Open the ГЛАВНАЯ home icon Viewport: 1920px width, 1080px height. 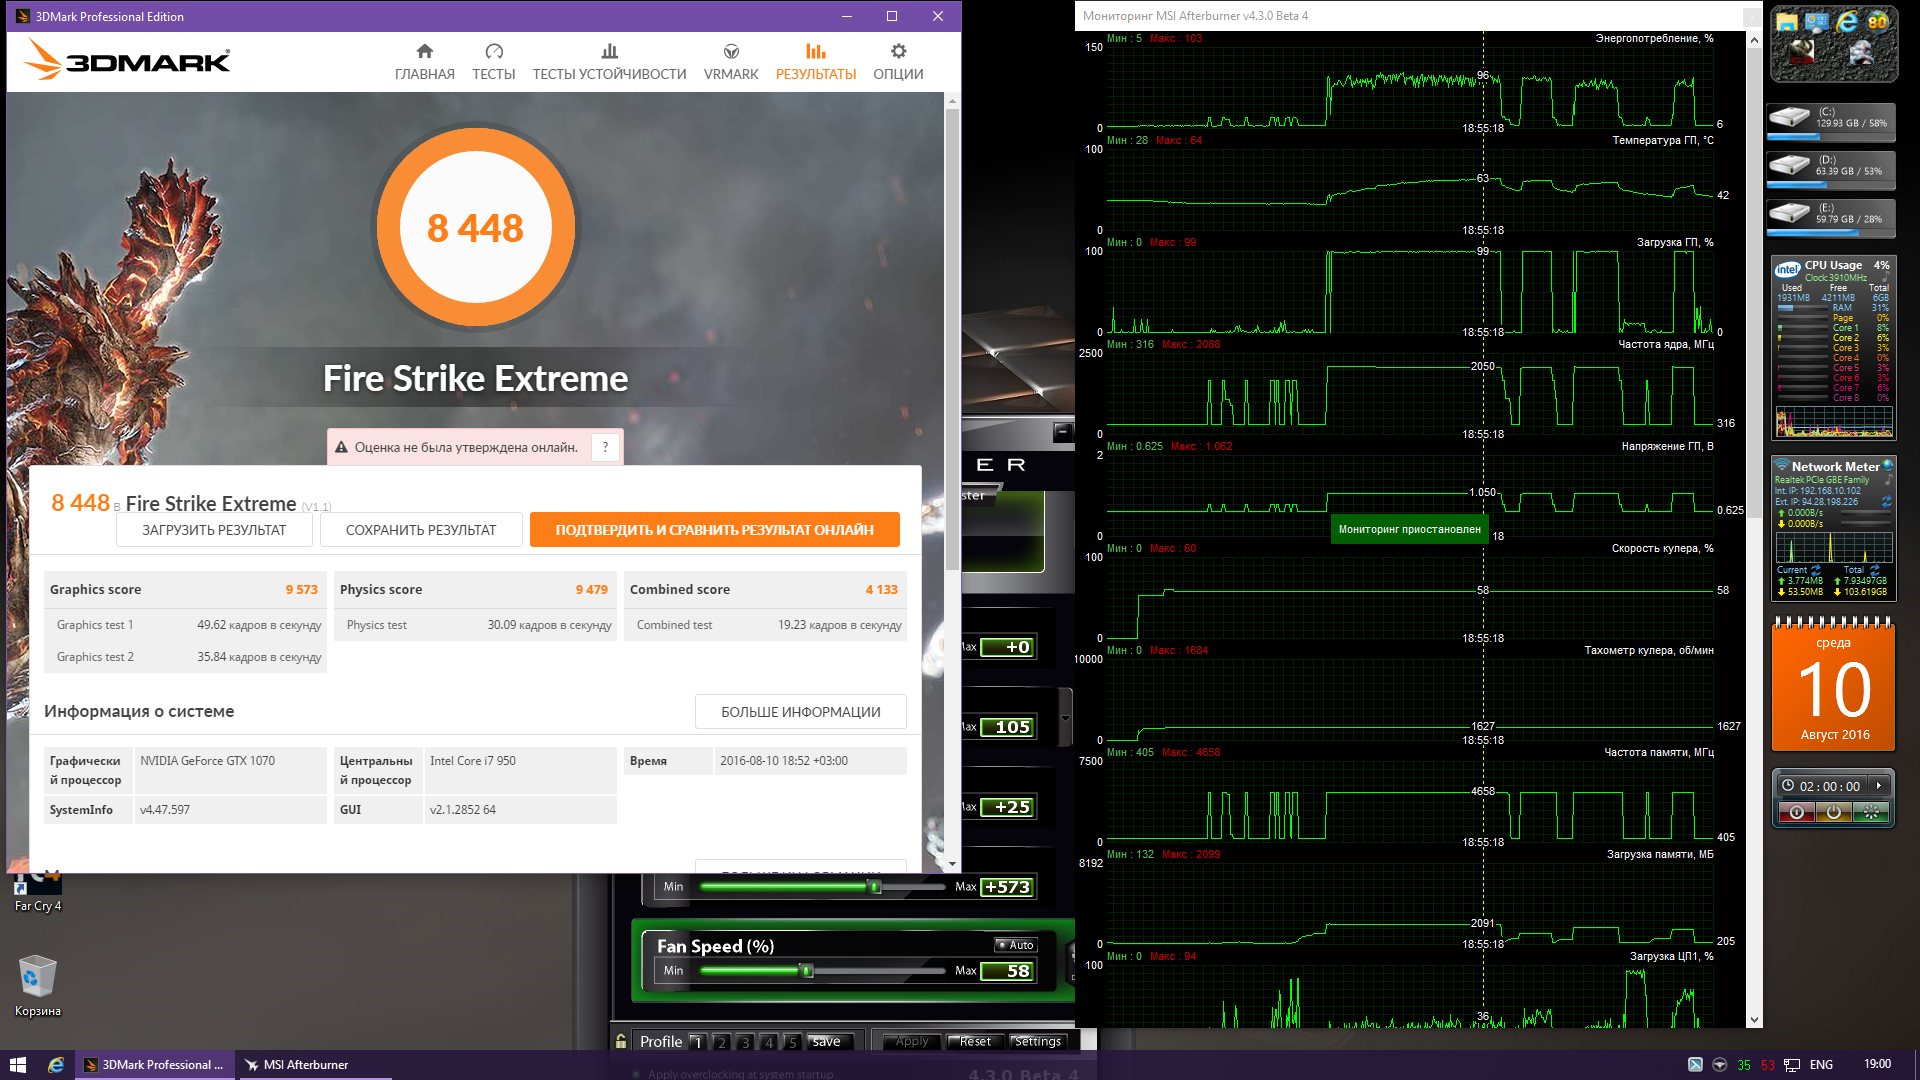(x=424, y=51)
